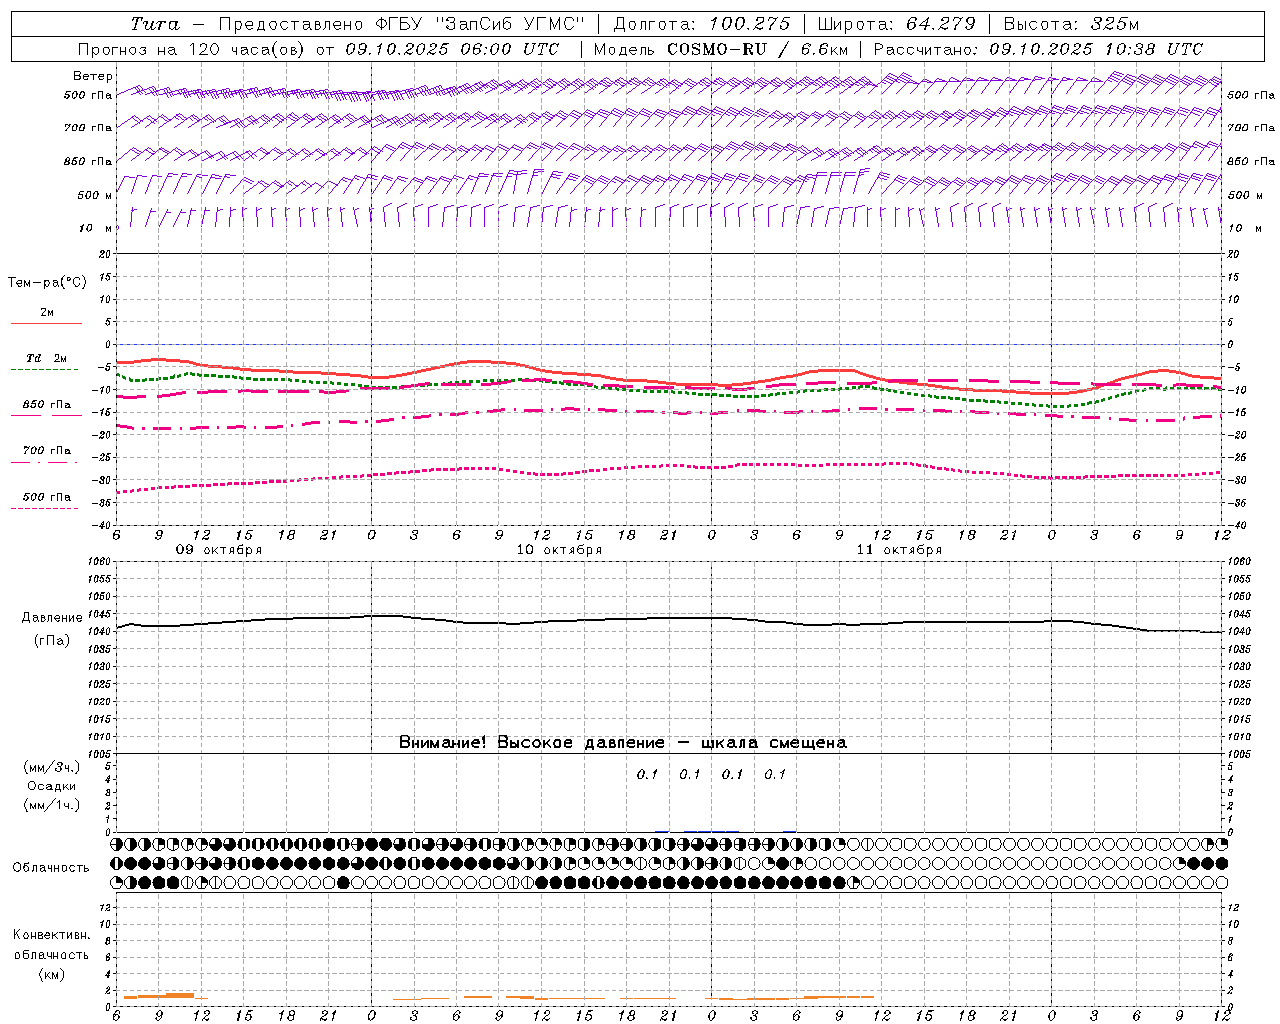Click the "10 октября" date label
The height and width of the screenshot is (1024, 1280).
pyautogui.click(x=559, y=550)
